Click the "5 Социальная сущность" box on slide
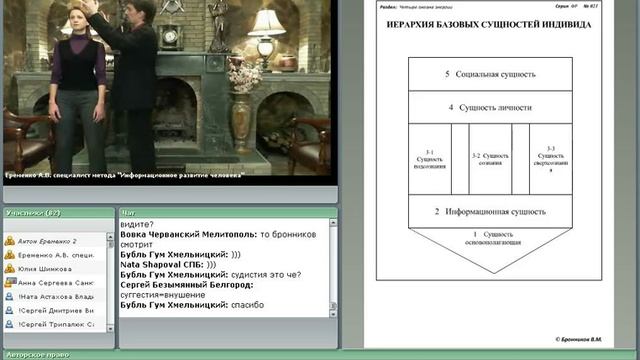The height and width of the screenshot is (360, 640). pyautogui.click(x=490, y=74)
